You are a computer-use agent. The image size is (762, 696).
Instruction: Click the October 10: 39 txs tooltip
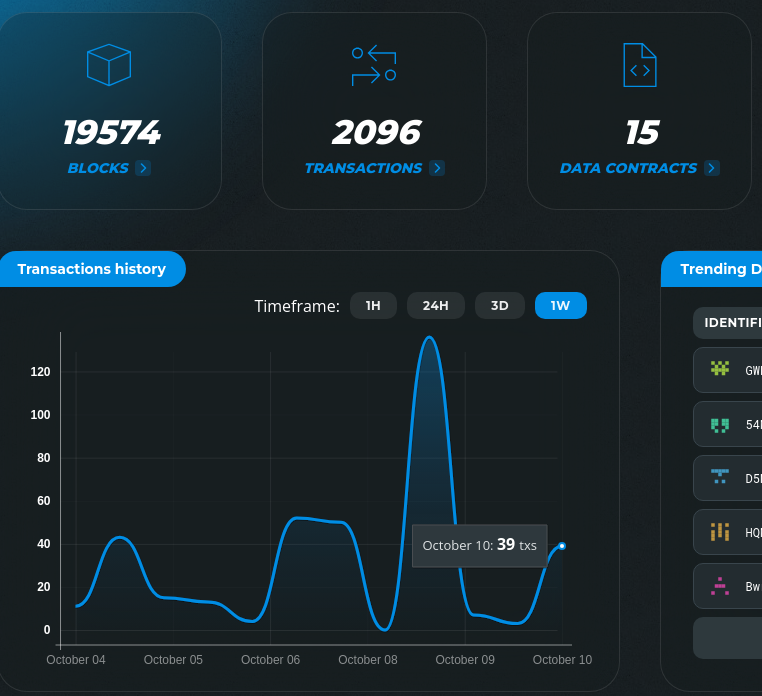[x=480, y=545]
